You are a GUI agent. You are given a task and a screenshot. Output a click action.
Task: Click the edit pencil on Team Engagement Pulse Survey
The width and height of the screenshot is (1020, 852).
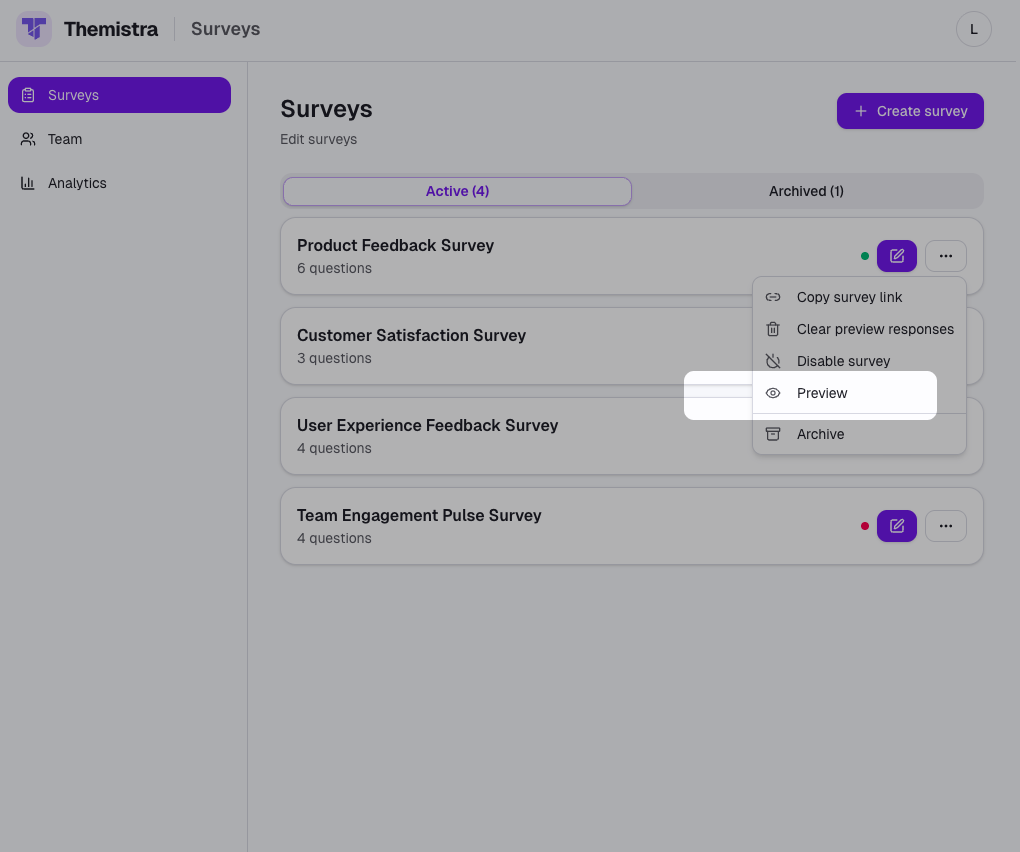896,525
